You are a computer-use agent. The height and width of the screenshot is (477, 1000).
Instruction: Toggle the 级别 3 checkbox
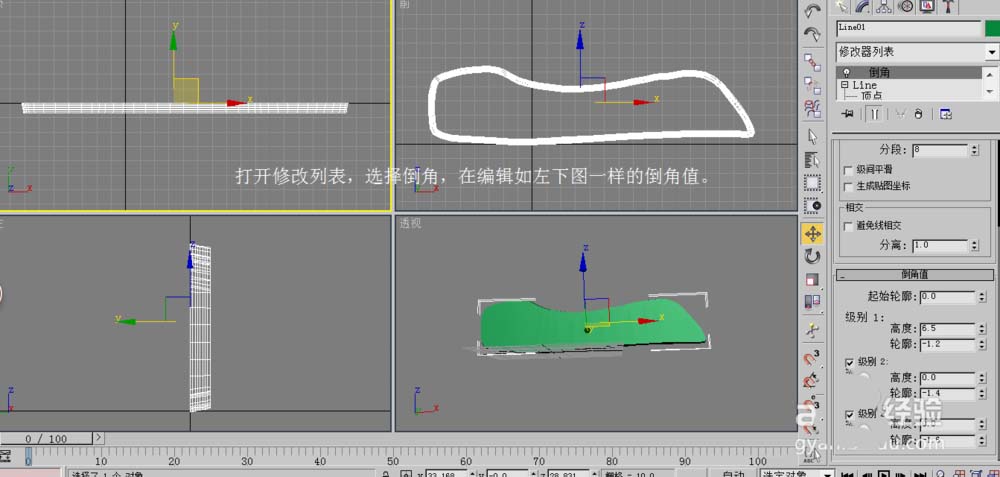(x=849, y=413)
